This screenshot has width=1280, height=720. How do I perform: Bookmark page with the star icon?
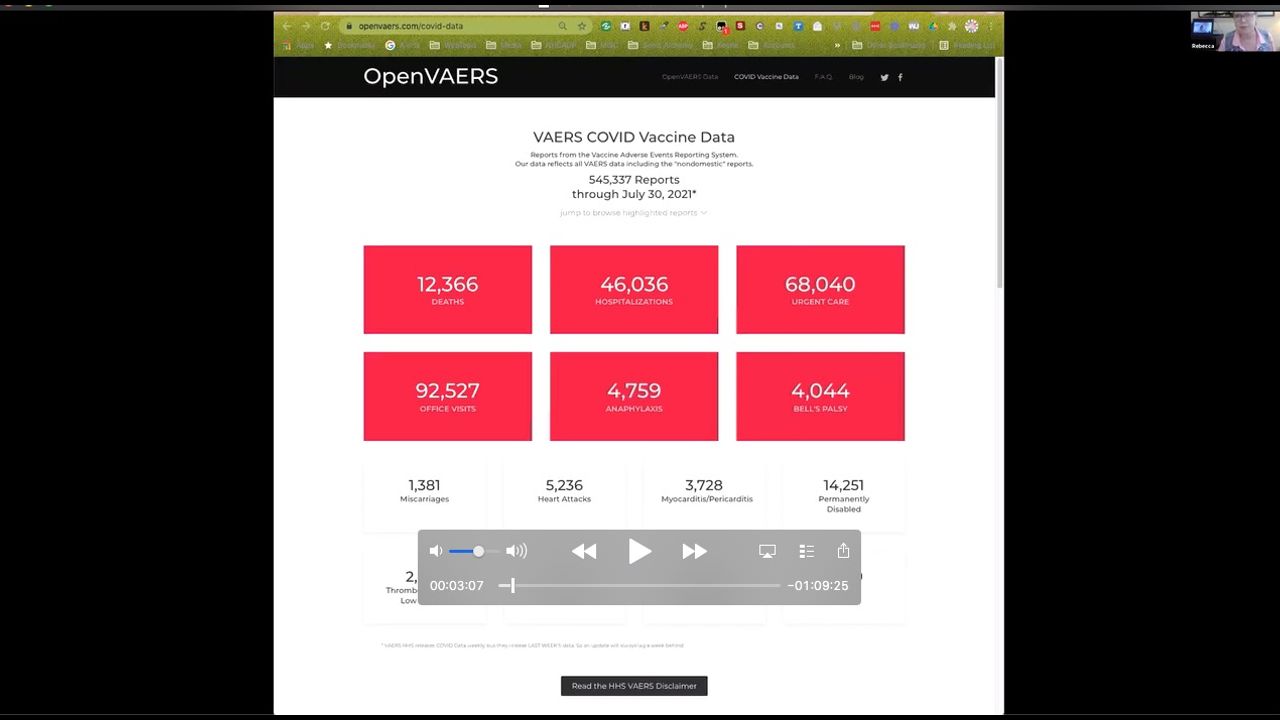tap(582, 26)
